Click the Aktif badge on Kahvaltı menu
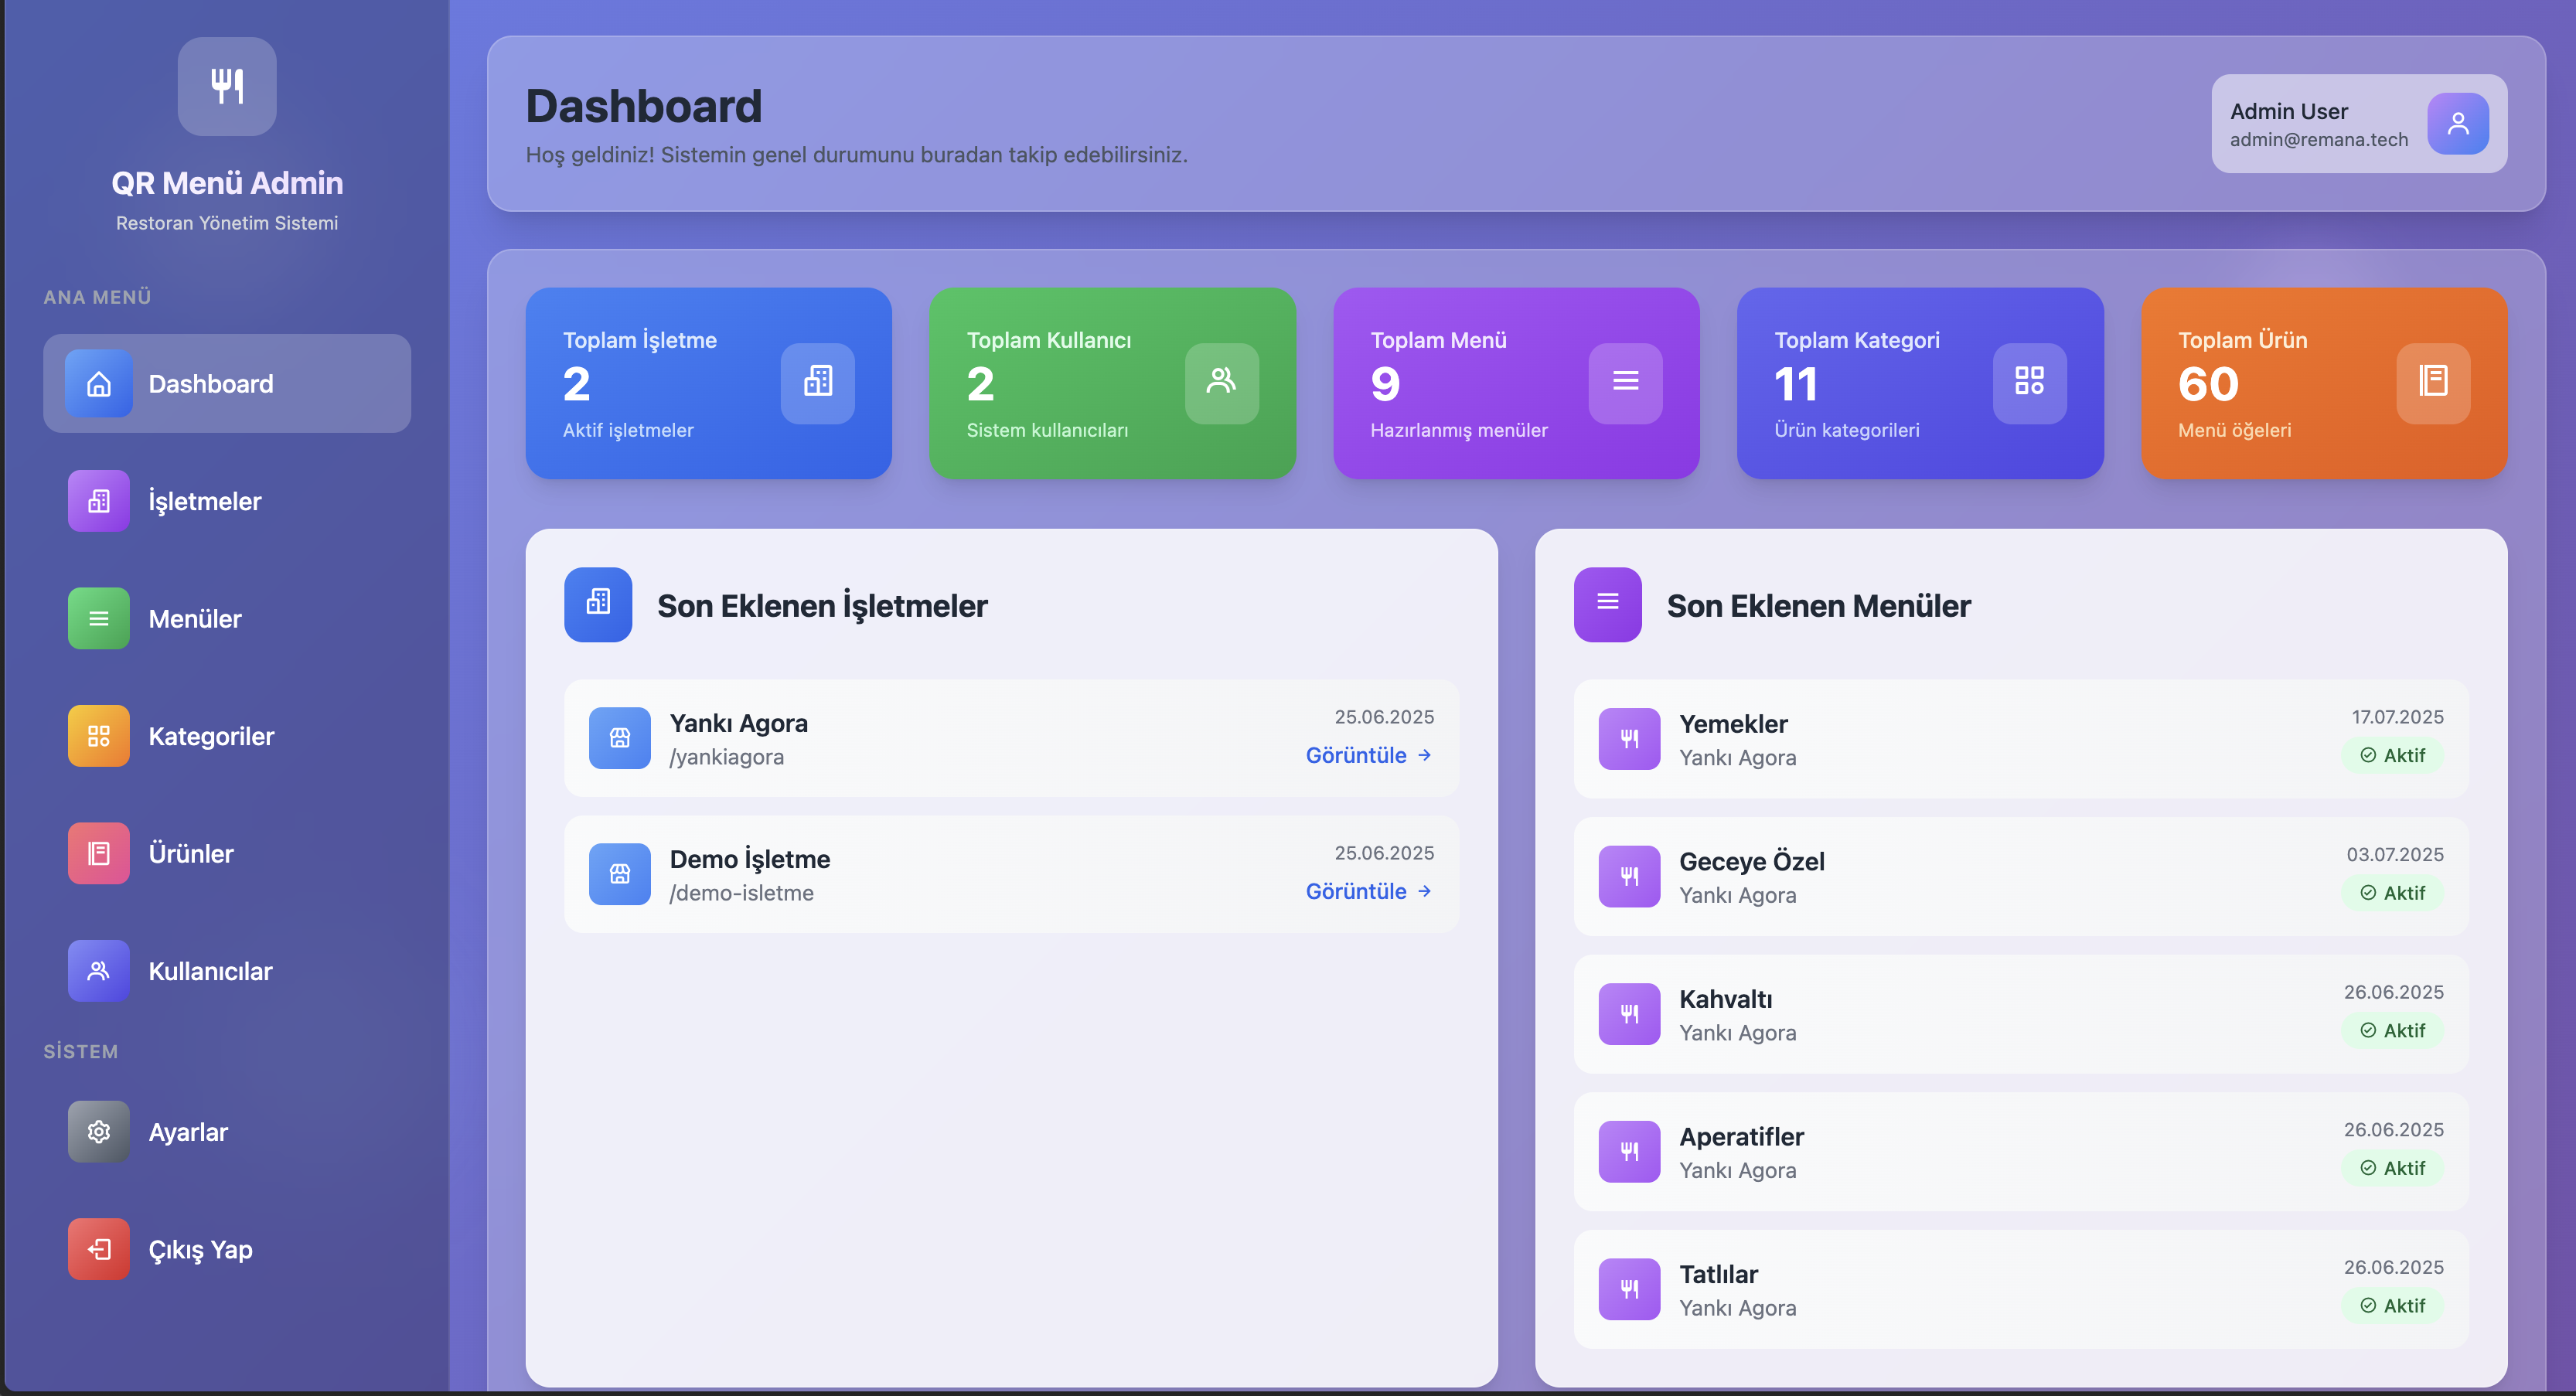This screenshot has width=2576, height=1396. click(x=2392, y=1031)
